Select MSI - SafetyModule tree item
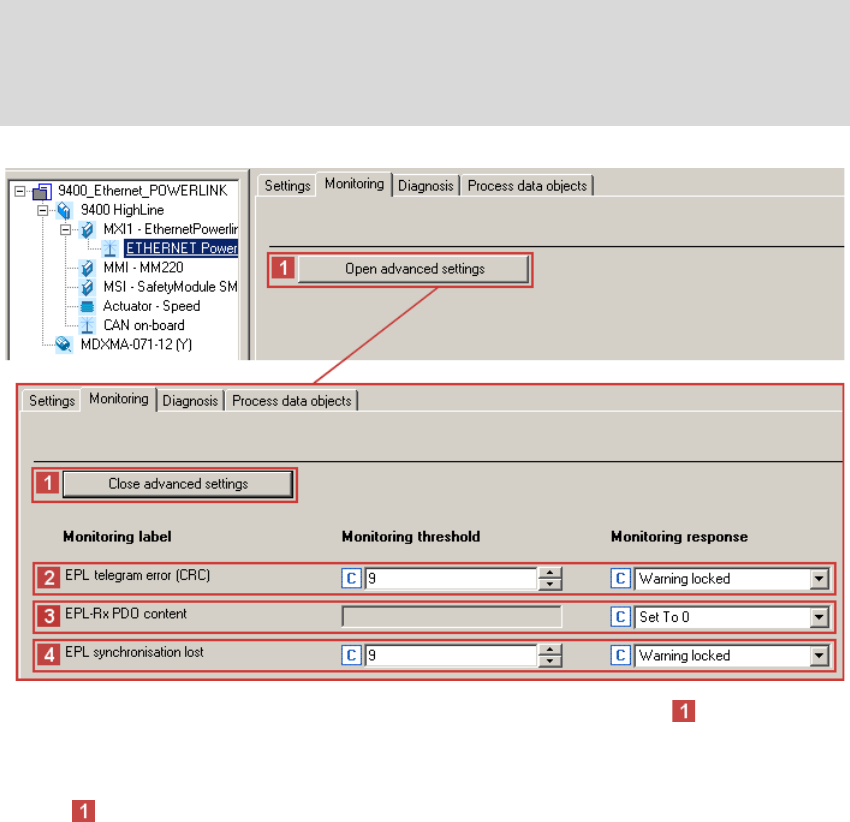This screenshot has width=850, height=822. [170, 287]
